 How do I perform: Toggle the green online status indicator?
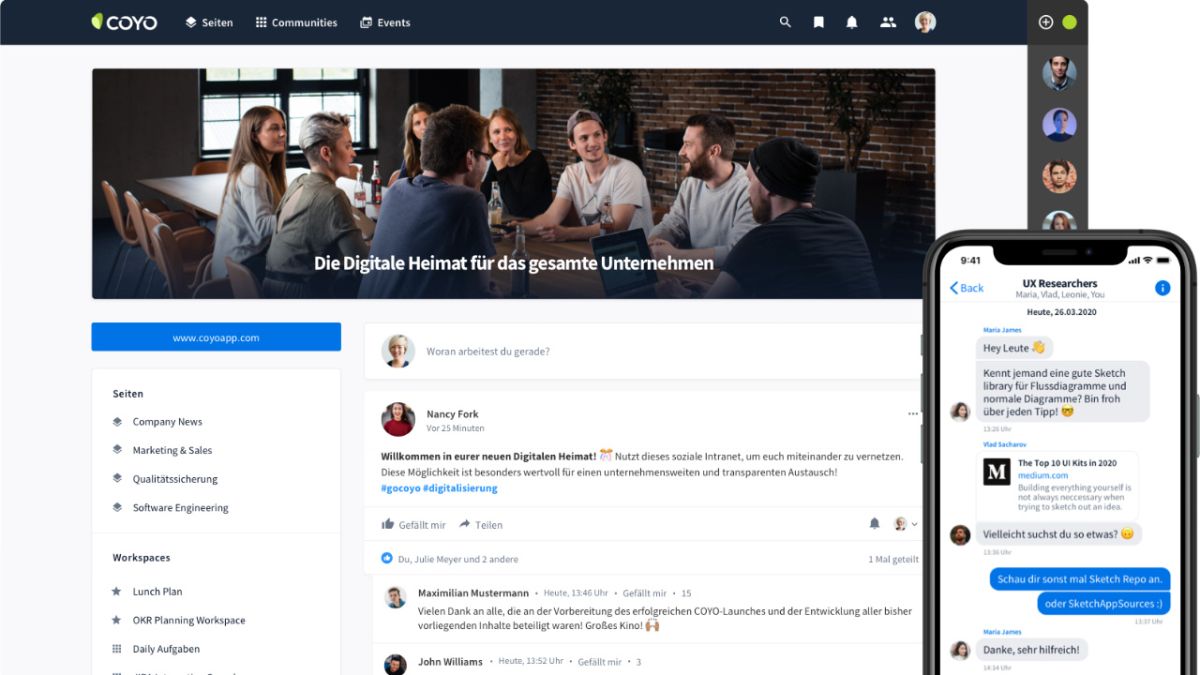(1069, 22)
